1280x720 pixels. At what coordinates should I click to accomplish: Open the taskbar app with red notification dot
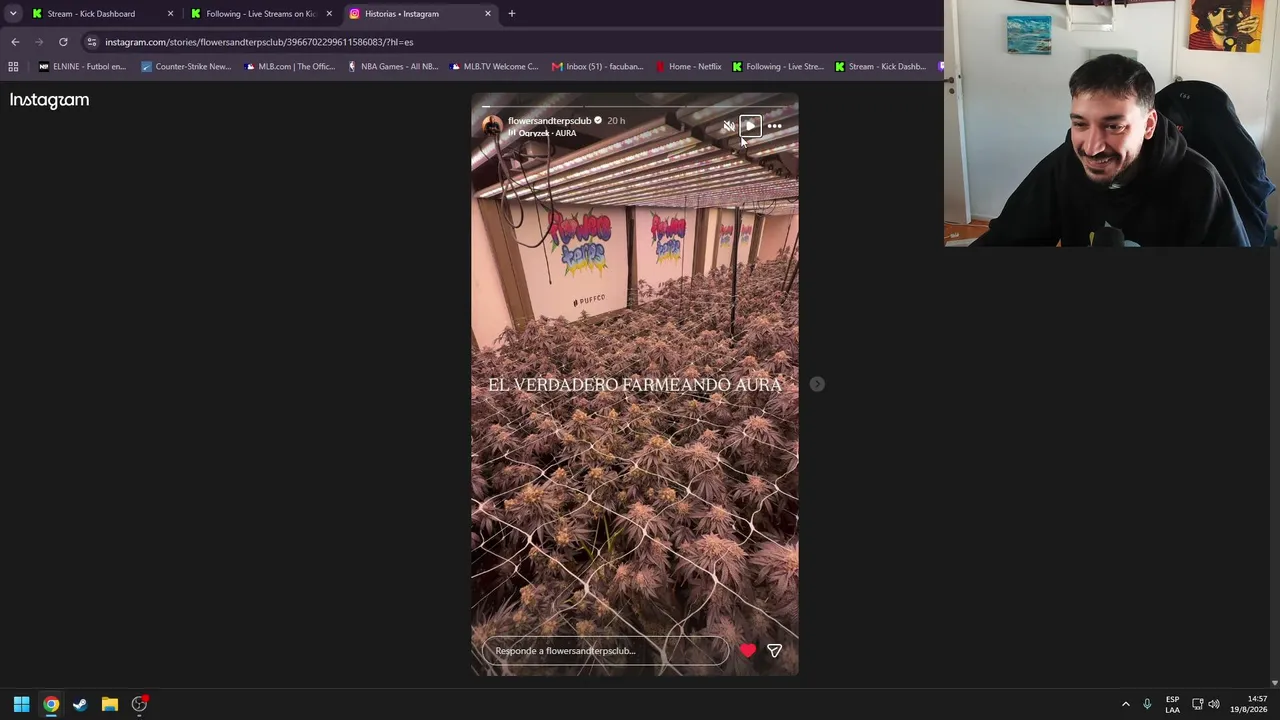[139, 704]
